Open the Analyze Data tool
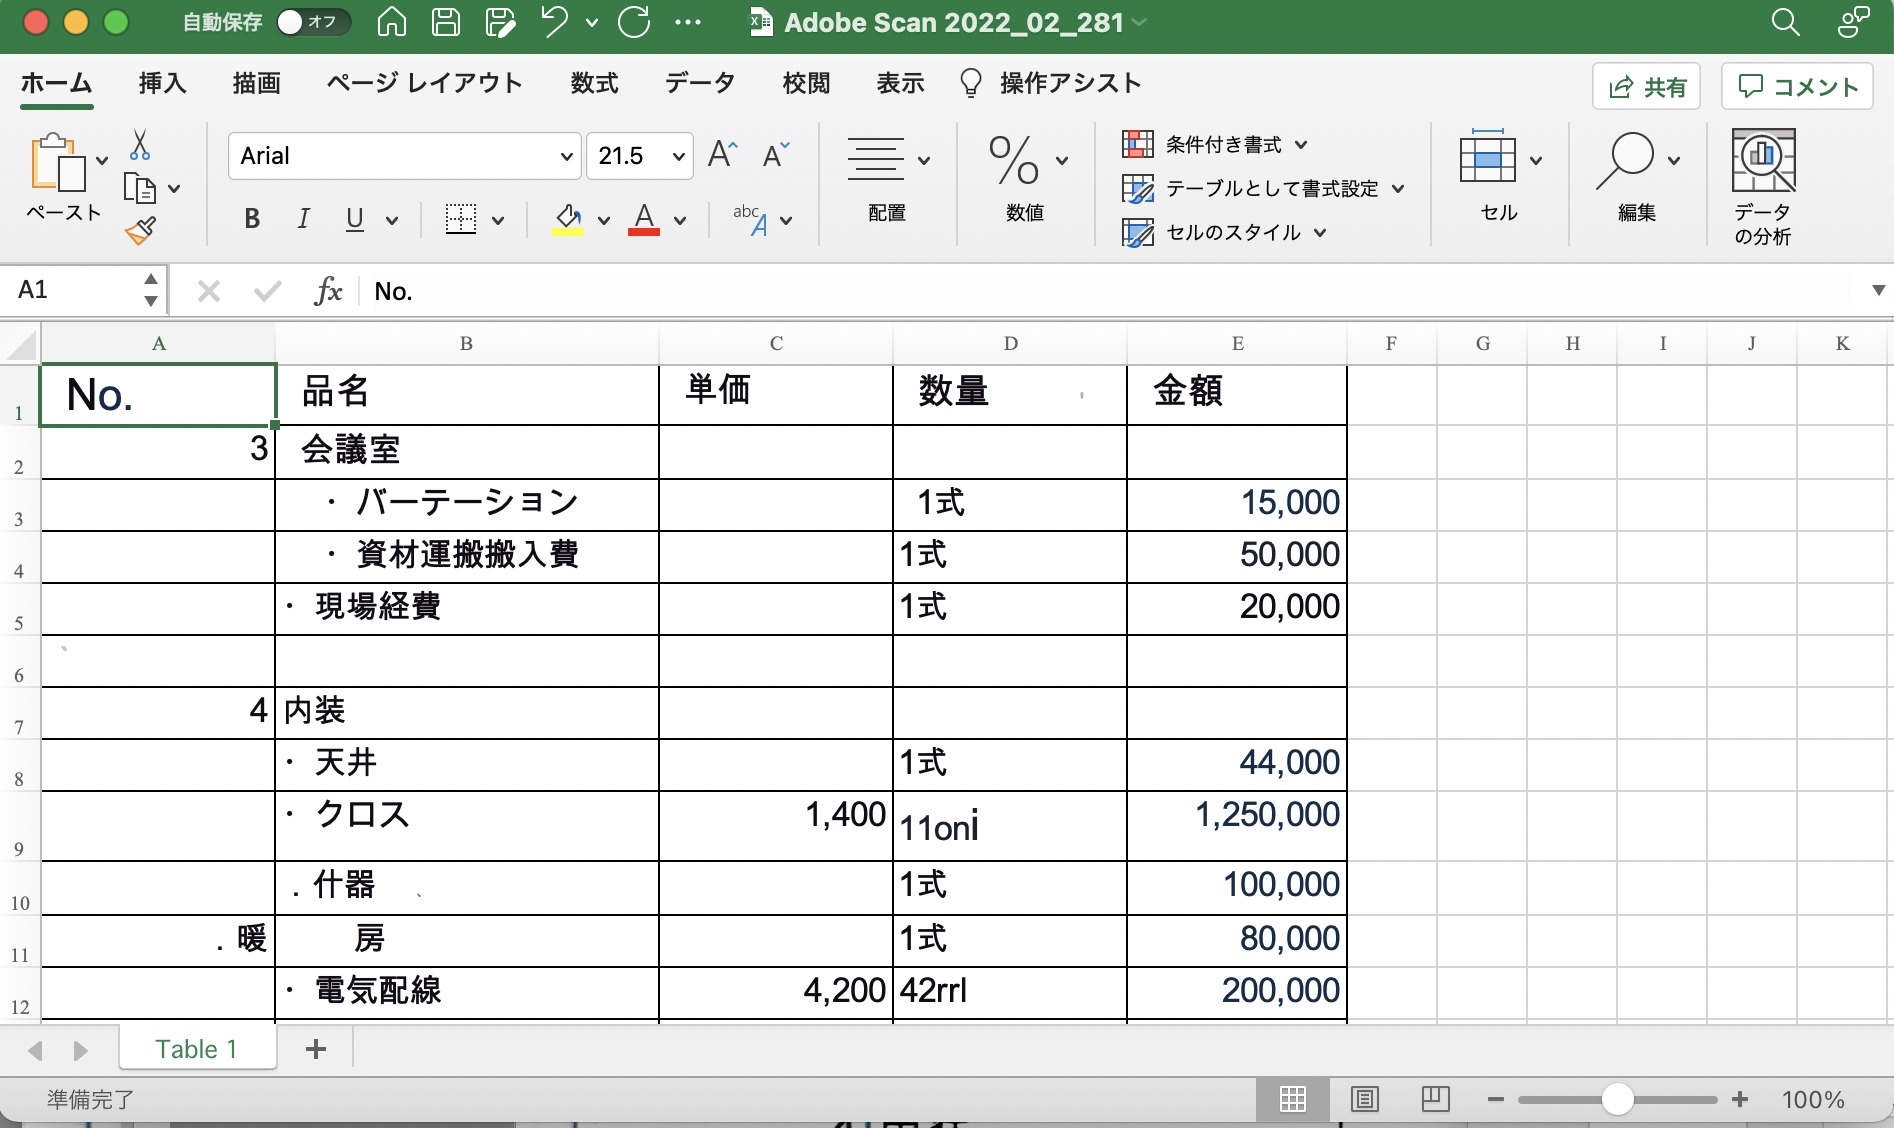The height and width of the screenshot is (1128, 1894). coord(1762,186)
